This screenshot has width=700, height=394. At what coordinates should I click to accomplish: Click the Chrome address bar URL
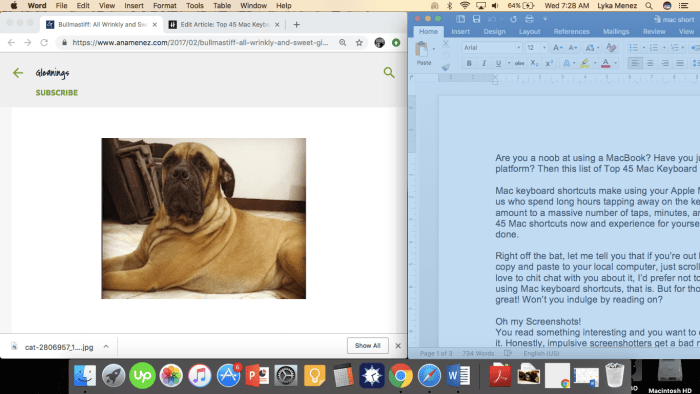200,42
